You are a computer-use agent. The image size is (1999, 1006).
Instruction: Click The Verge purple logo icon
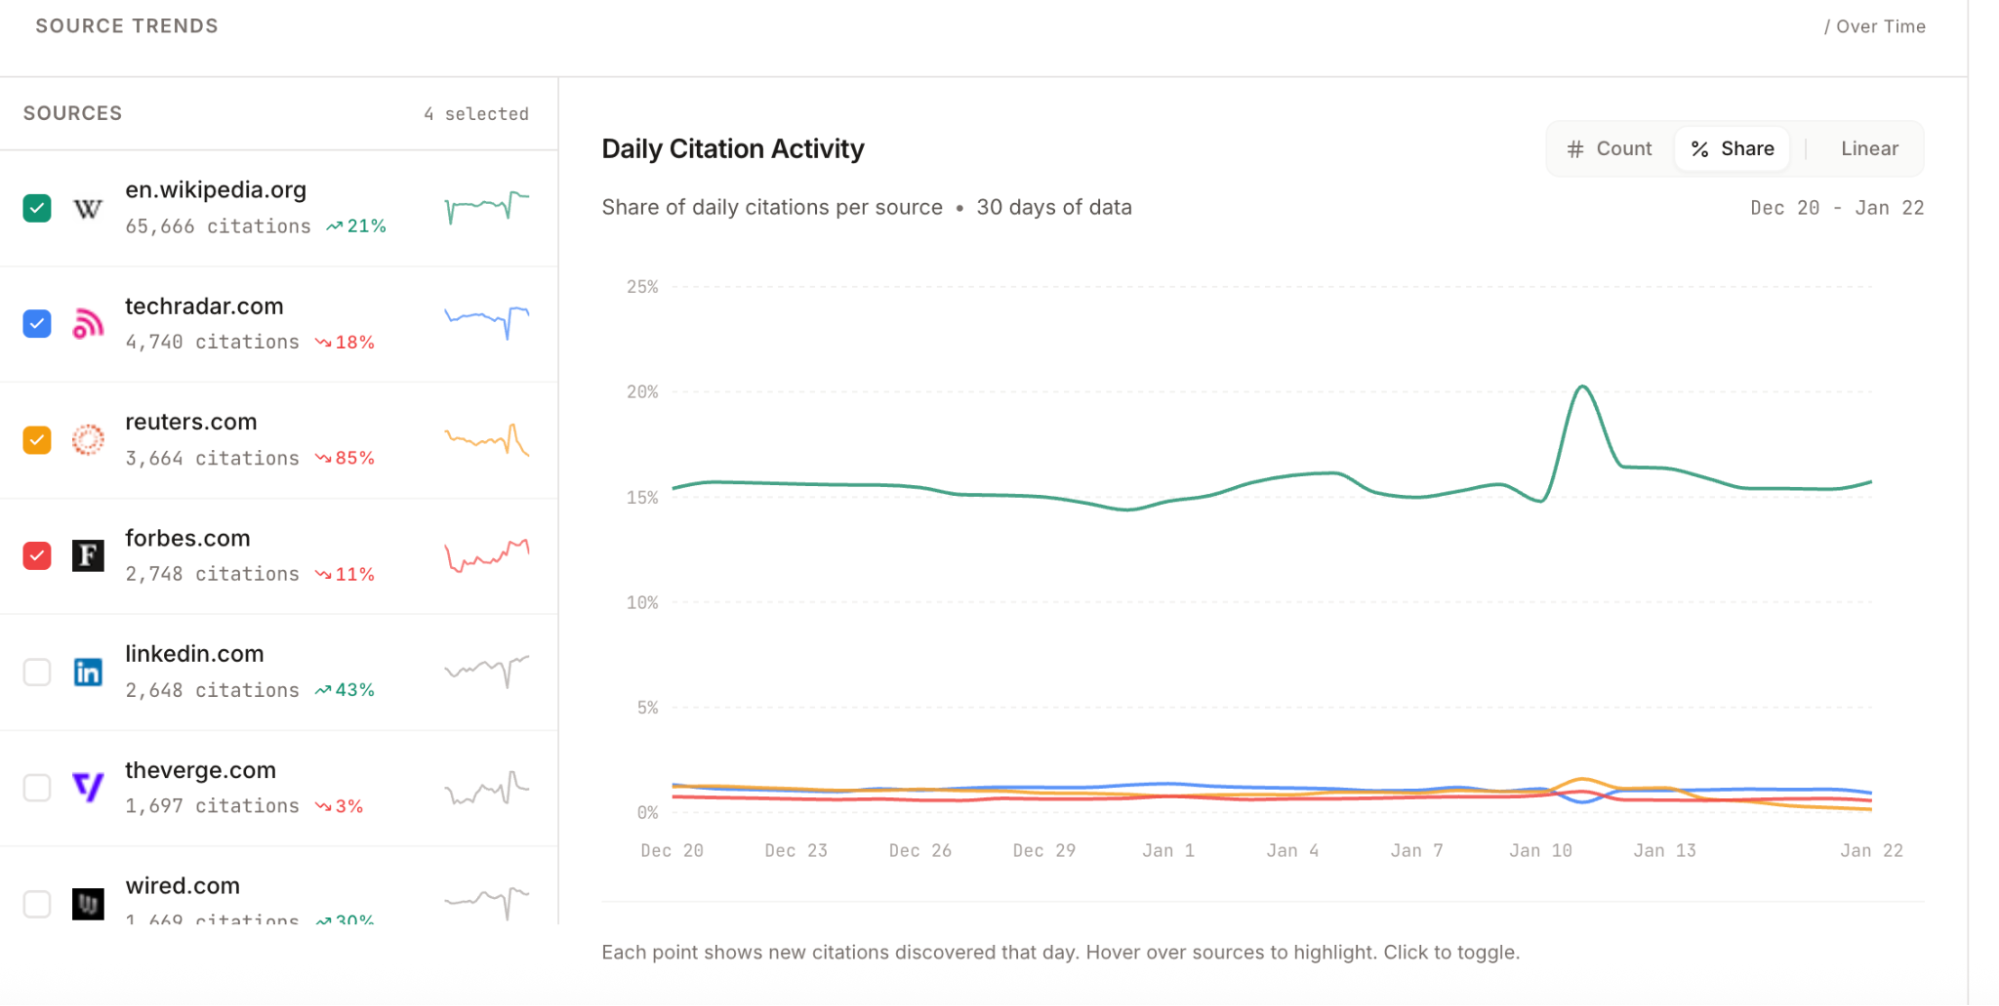click(x=88, y=788)
